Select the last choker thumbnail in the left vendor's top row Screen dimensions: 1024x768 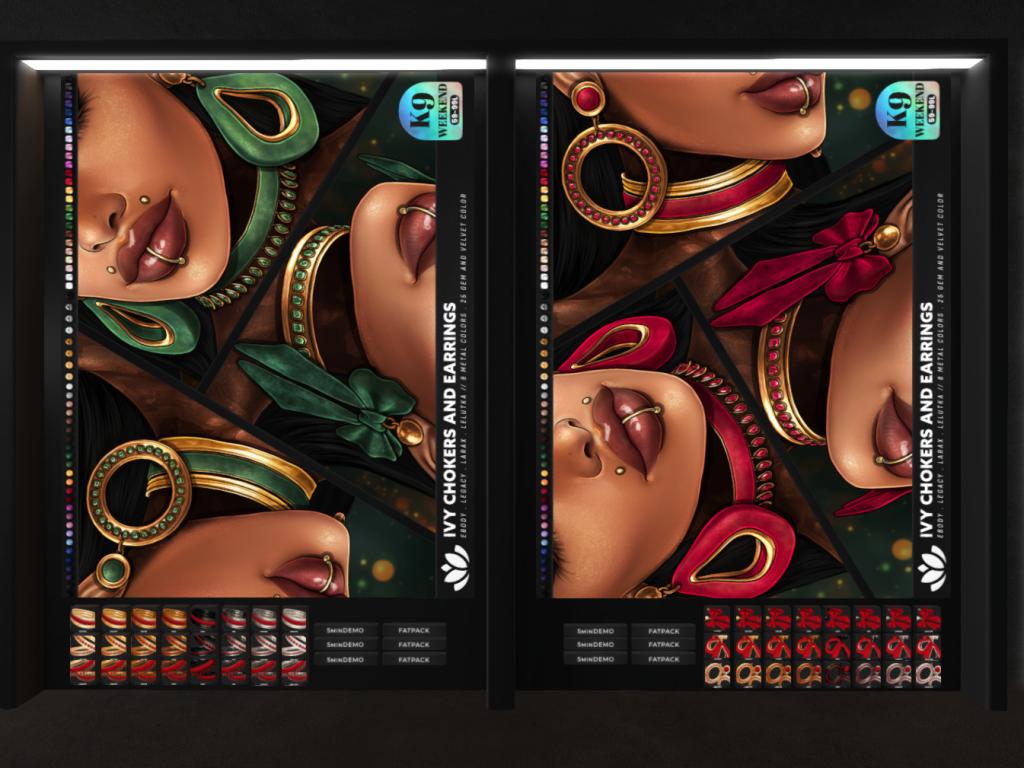pyautogui.click(x=293, y=619)
